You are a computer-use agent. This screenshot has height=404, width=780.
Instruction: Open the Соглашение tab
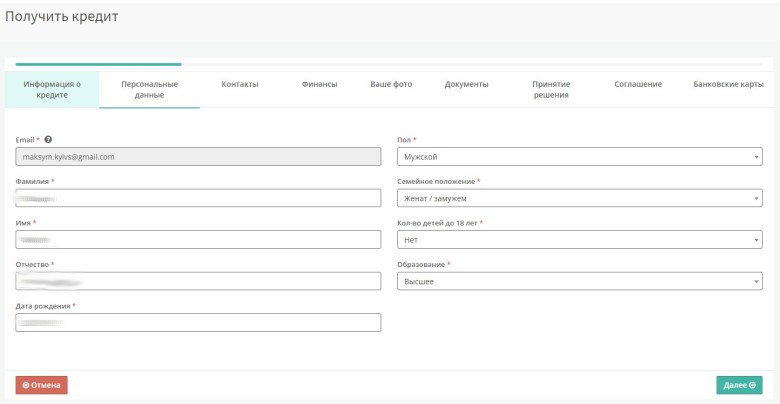(638, 85)
